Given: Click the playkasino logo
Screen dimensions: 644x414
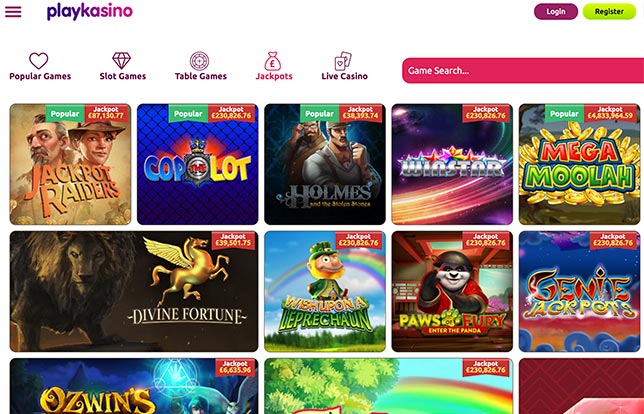Looking at the screenshot, I should [90, 12].
